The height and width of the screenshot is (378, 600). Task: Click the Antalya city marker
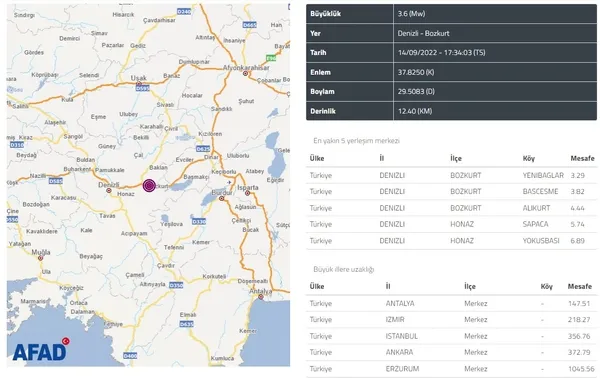[x=261, y=297]
